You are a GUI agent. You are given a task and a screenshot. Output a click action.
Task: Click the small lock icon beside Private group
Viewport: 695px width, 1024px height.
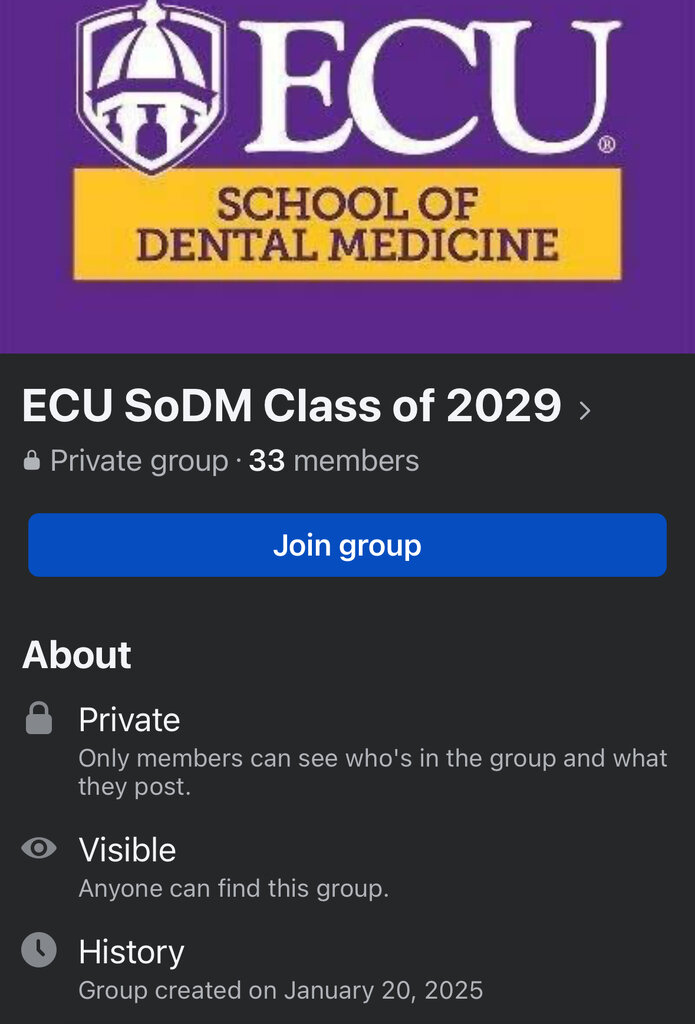31,462
